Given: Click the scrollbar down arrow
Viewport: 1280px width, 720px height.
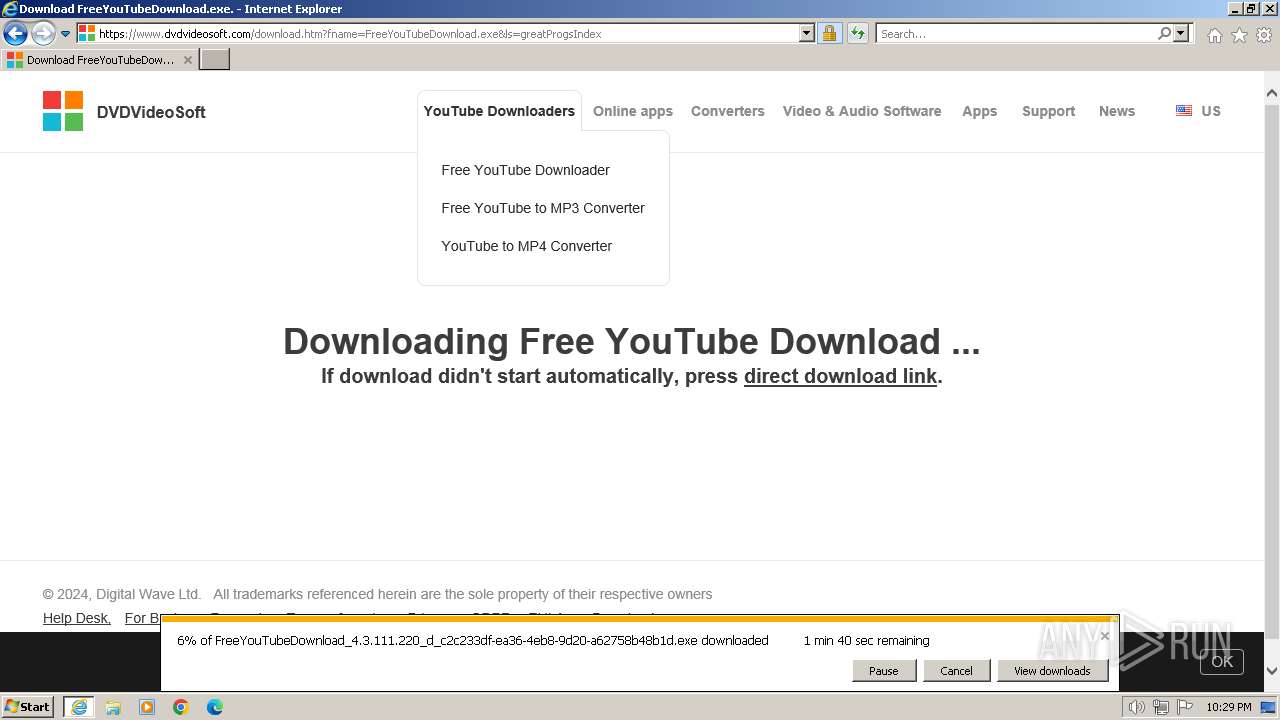Looking at the screenshot, I should pos(1272,671).
